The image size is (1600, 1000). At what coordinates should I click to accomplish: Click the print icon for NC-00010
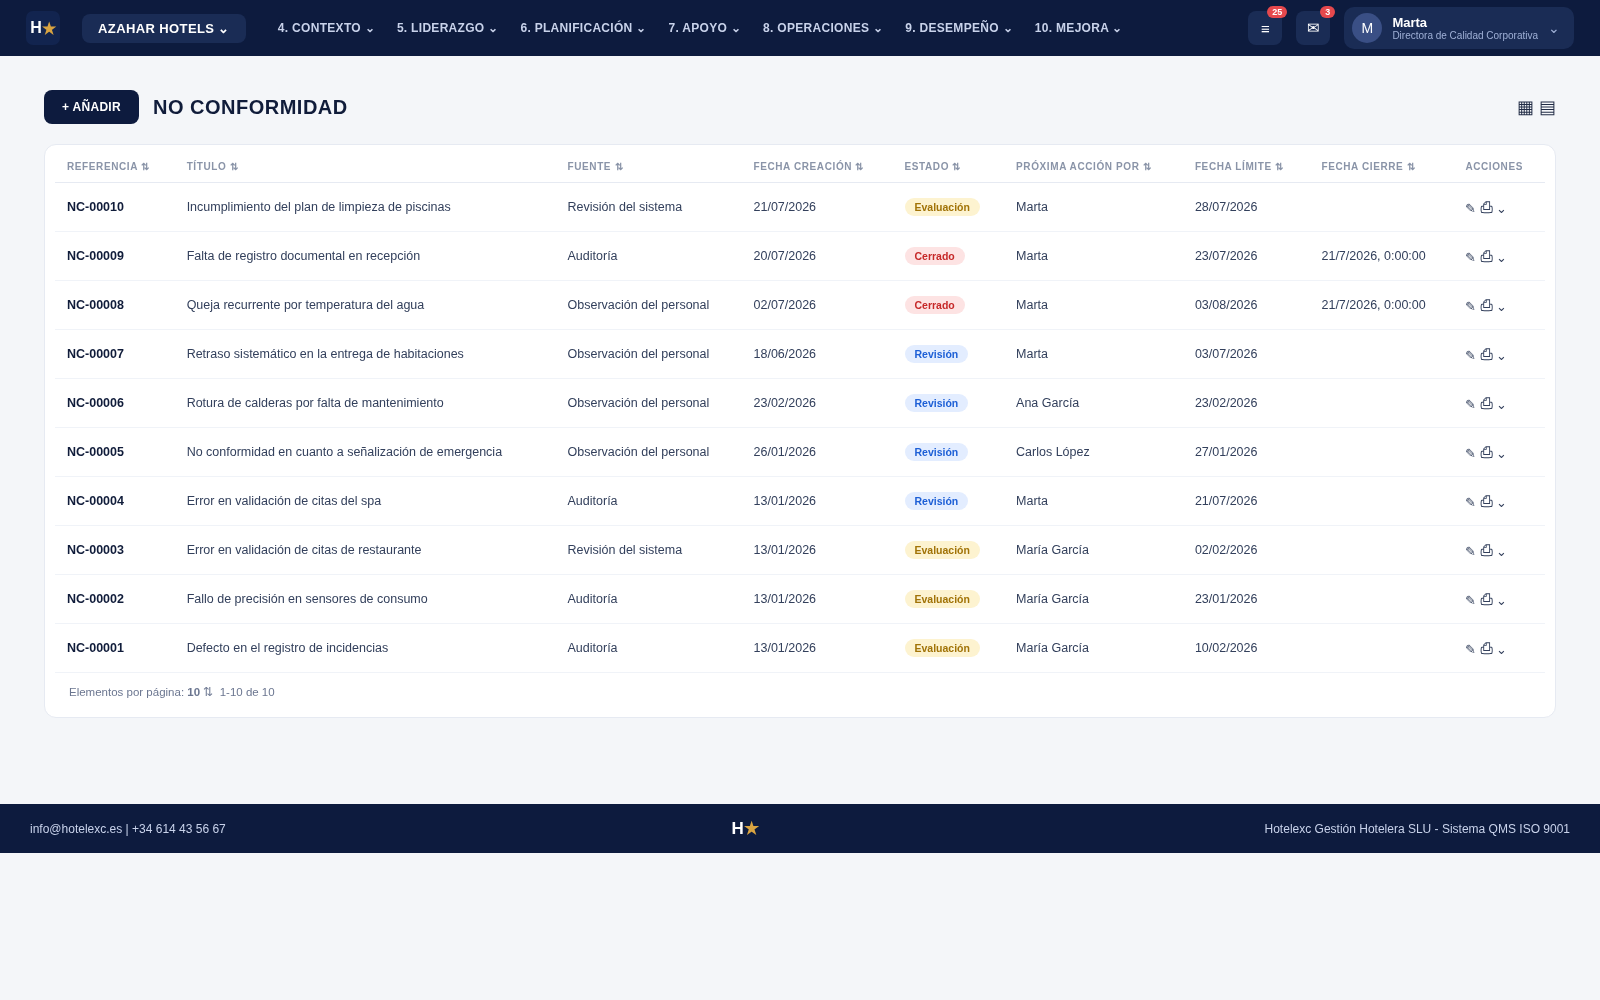[1487, 207]
